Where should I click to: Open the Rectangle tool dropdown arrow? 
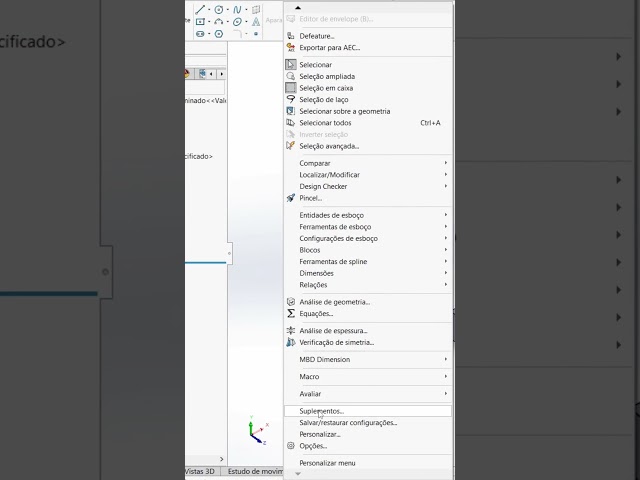(x=209, y=22)
